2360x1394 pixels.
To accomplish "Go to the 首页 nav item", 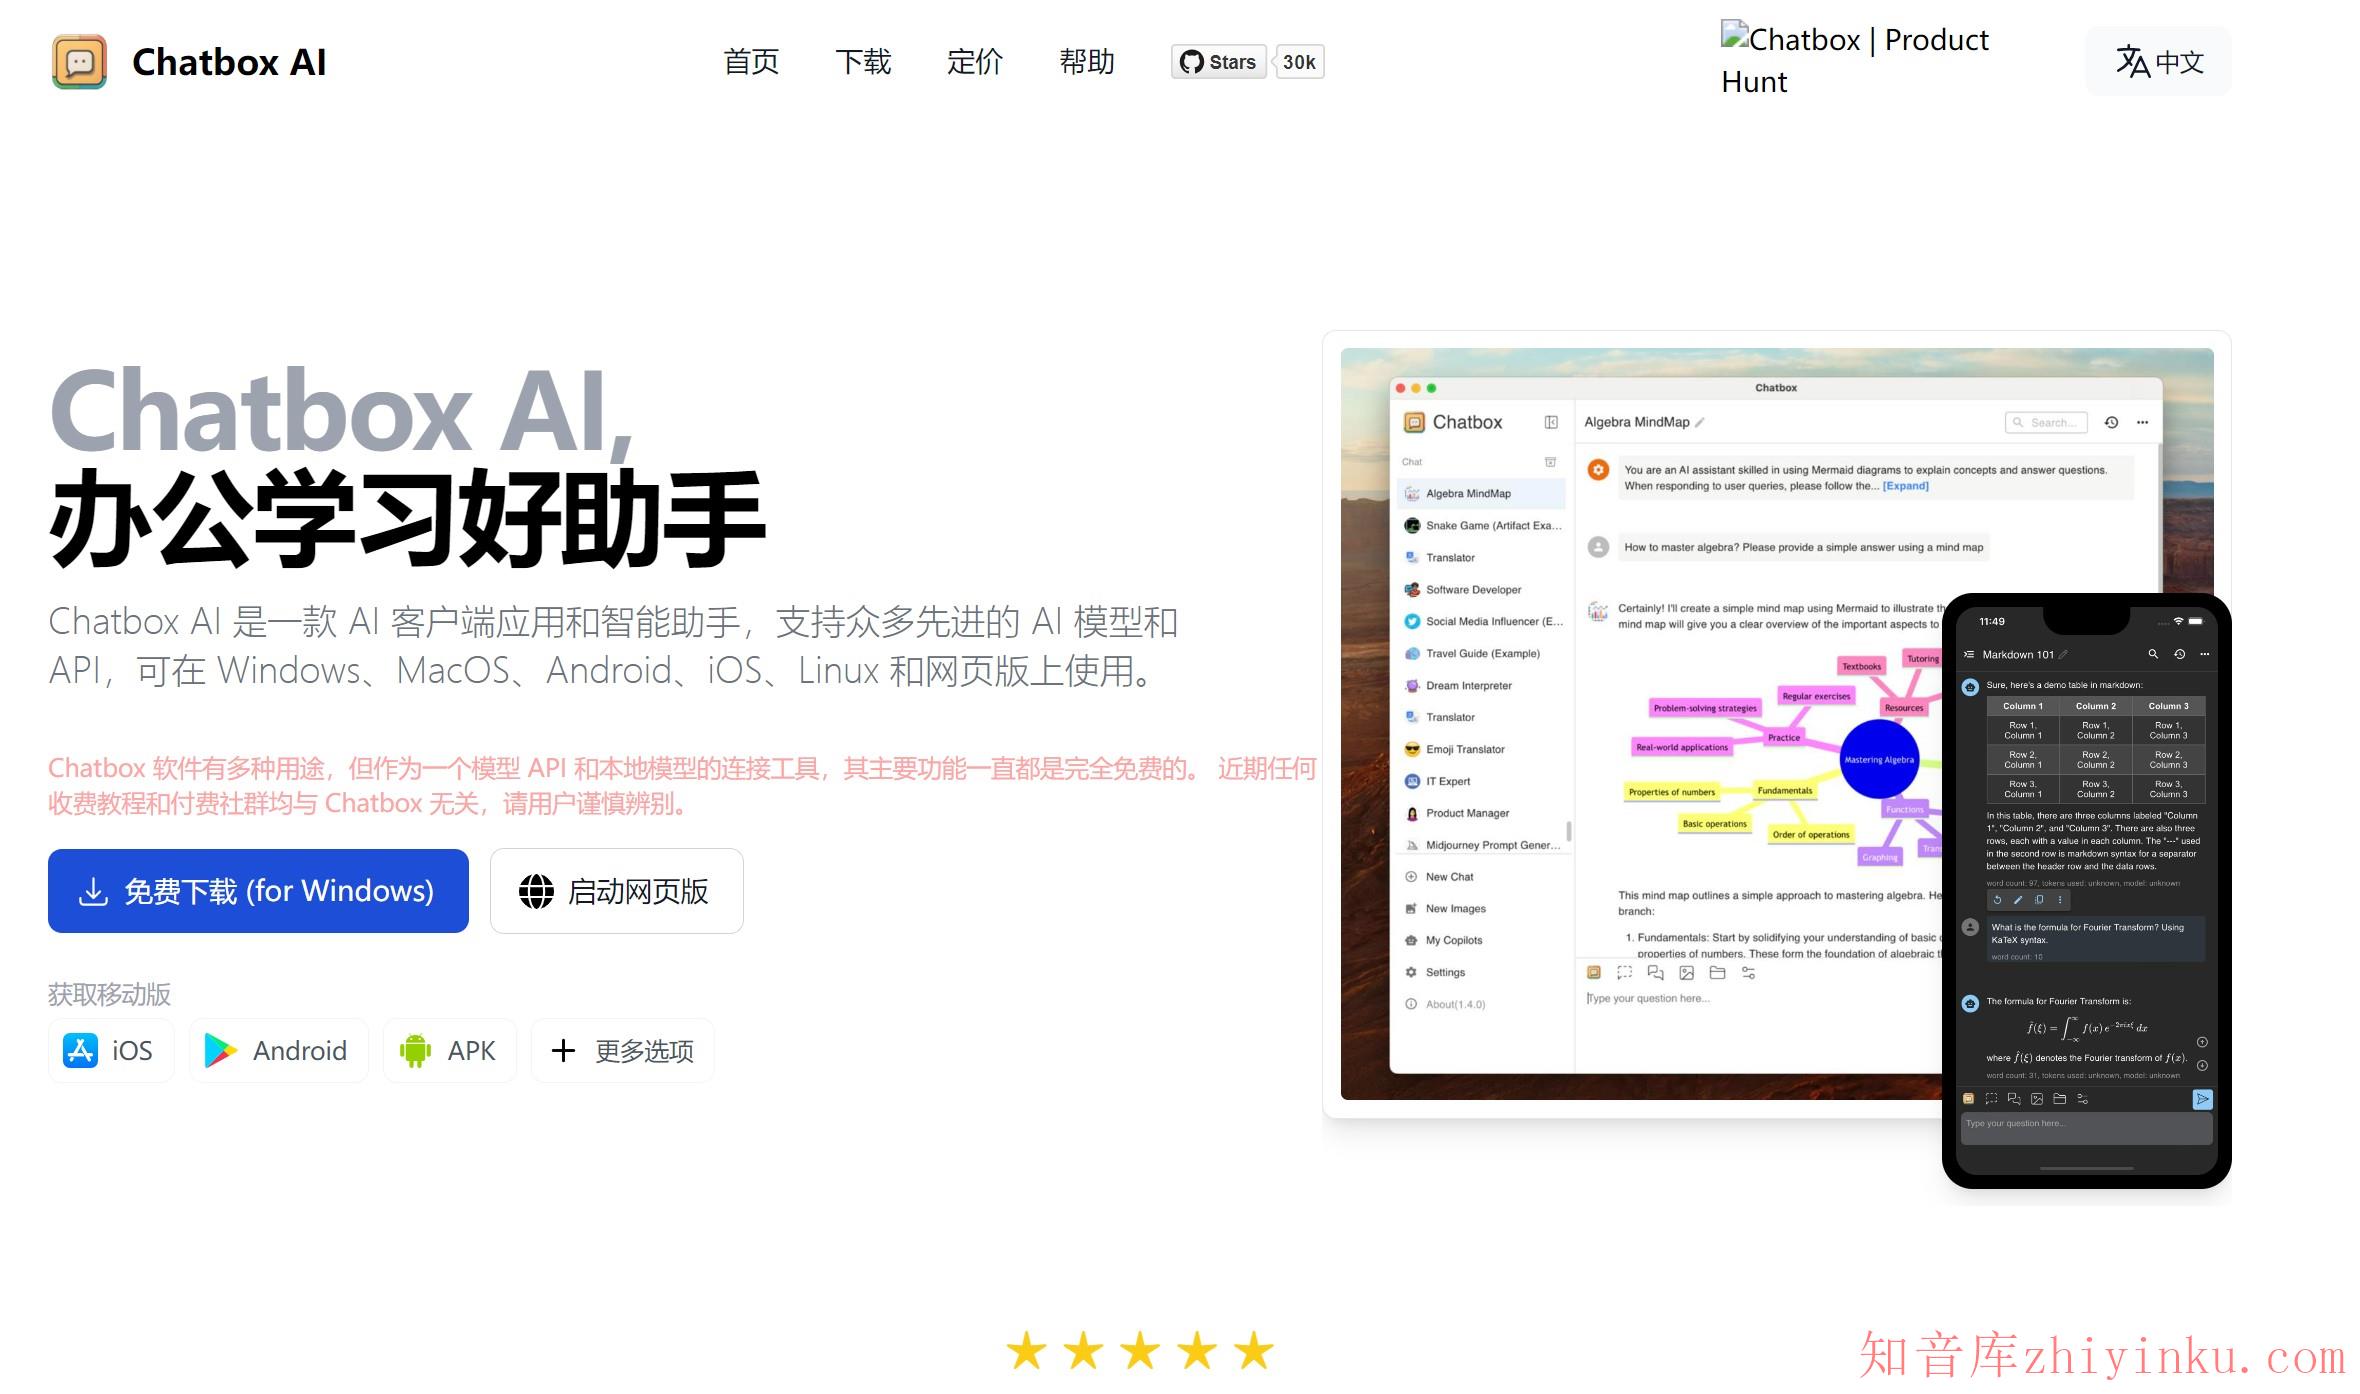I will pyautogui.click(x=751, y=62).
